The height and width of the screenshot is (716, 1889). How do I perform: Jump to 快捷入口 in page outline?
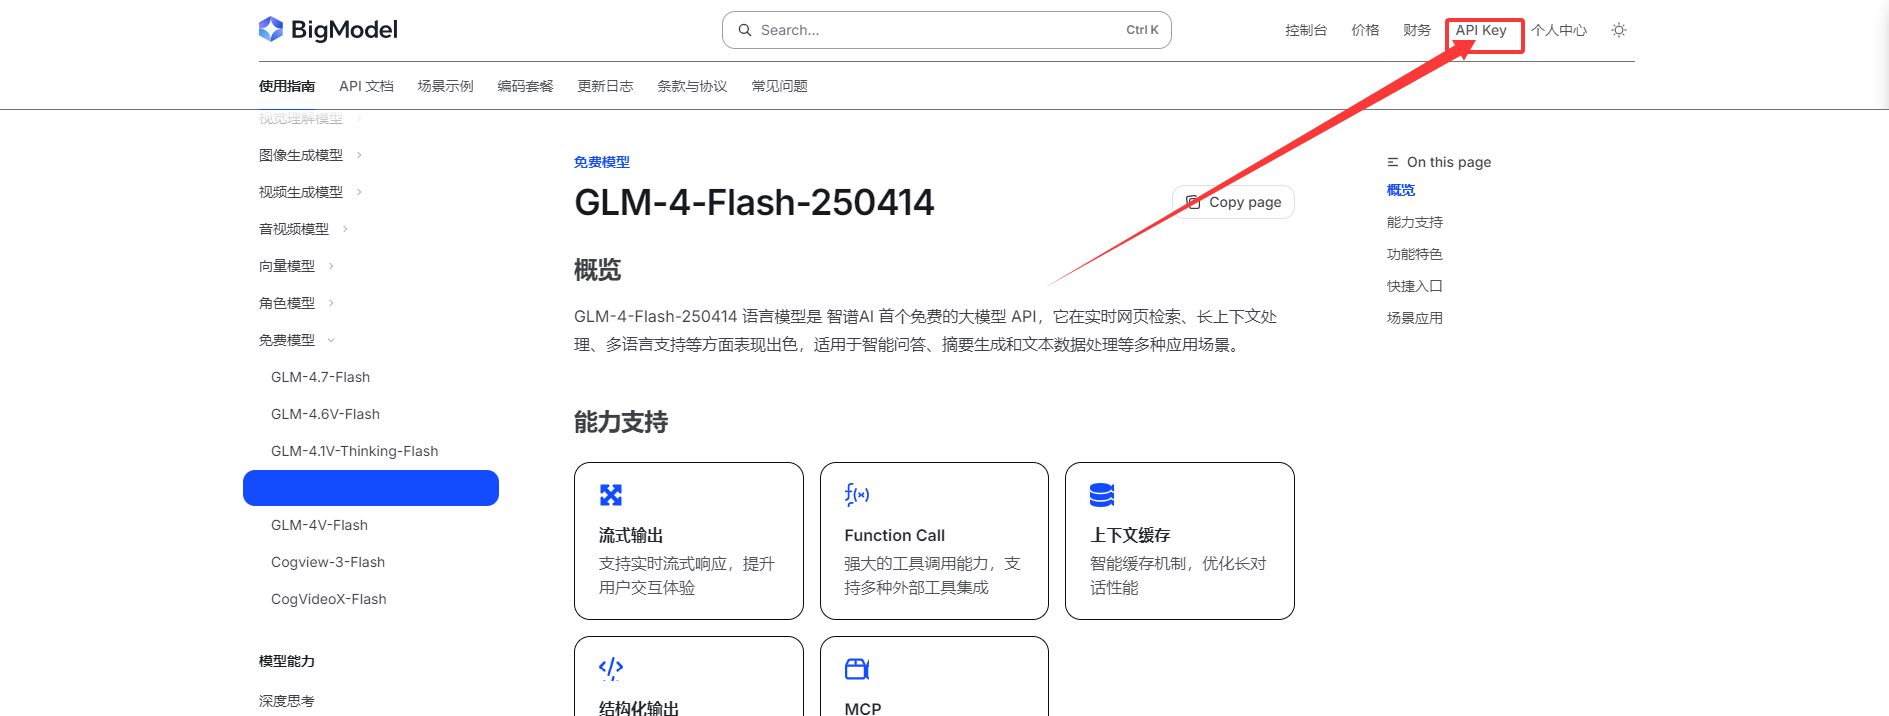[1415, 286]
